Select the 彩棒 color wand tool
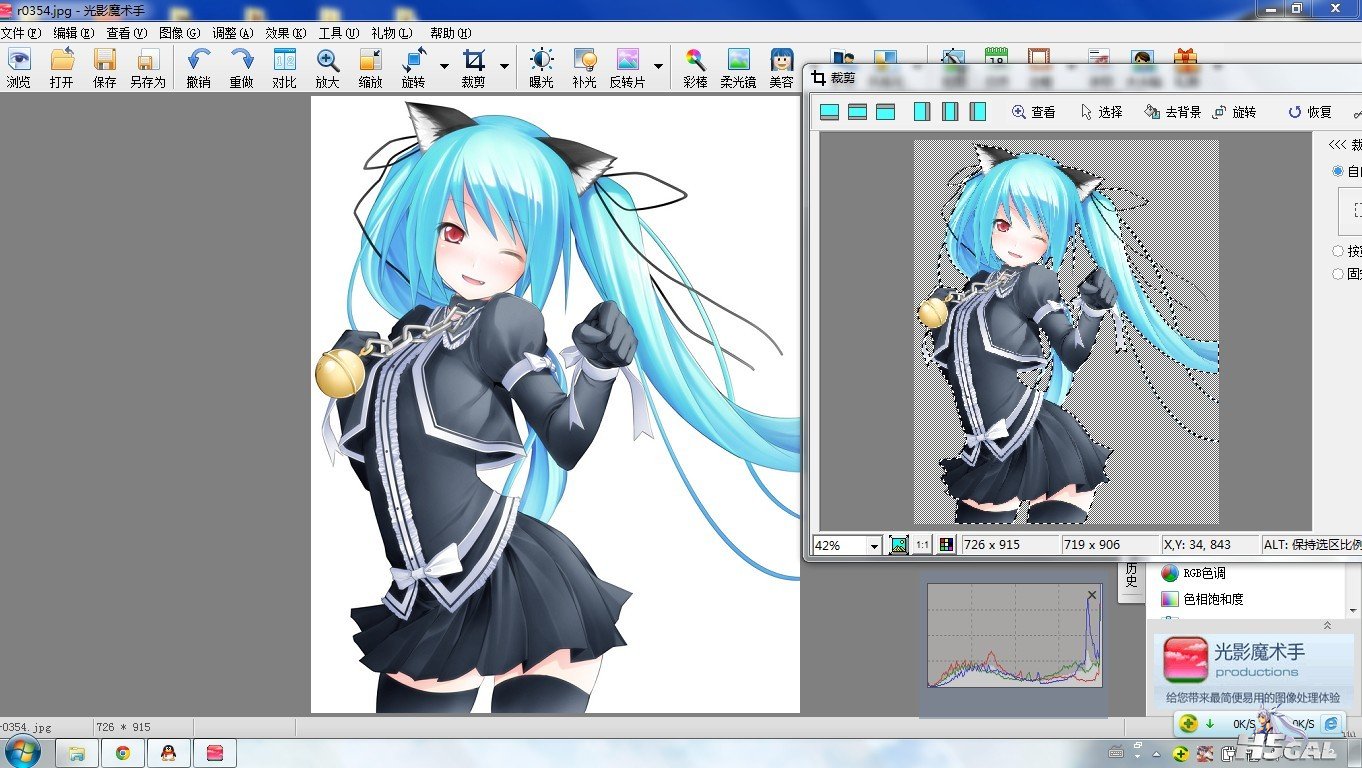1362x768 pixels. coord(695,69)
